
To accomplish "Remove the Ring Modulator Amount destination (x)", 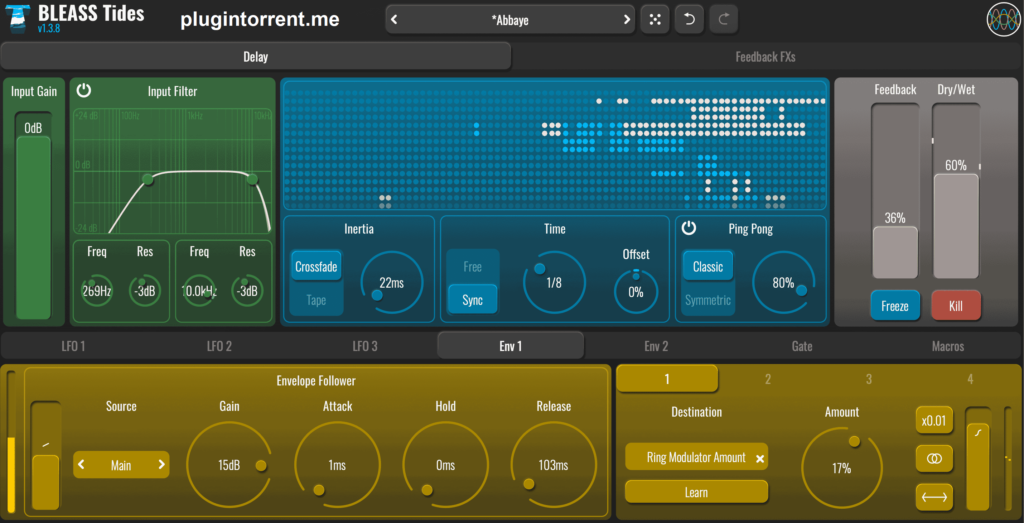I will click(760, 459).
